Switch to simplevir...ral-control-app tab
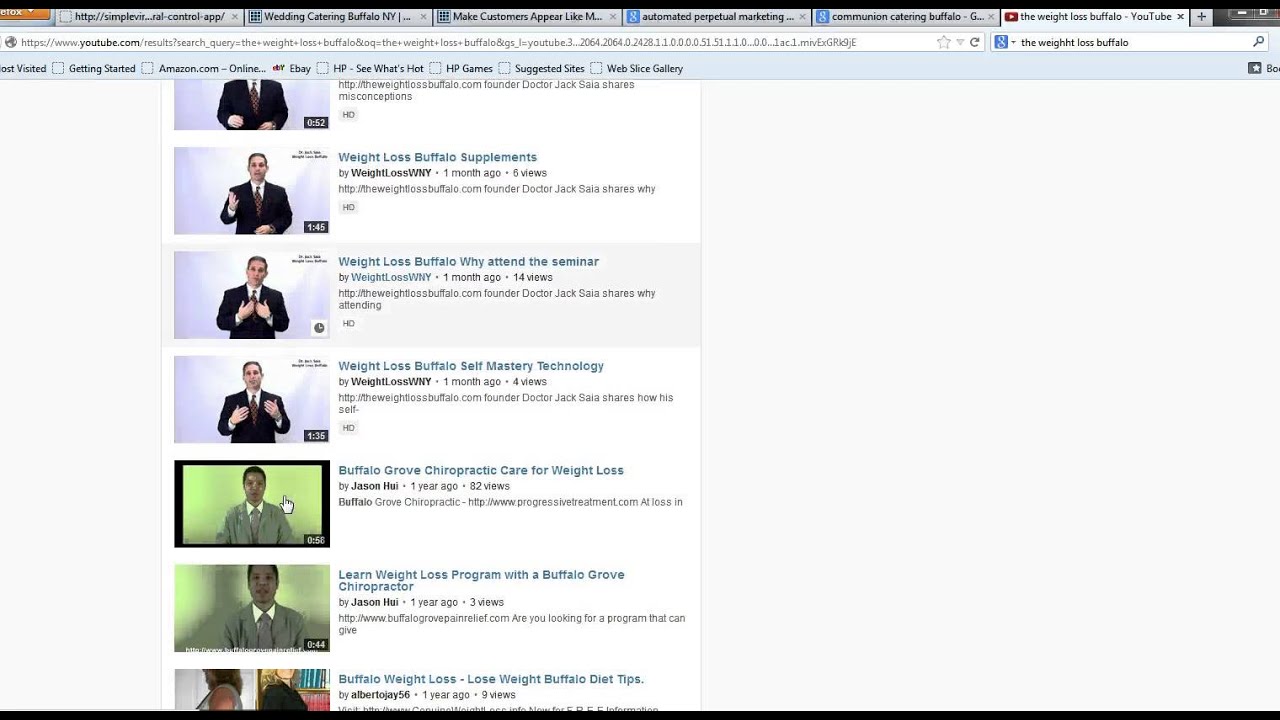This screenshot has width=1280, height=720. tap(147, 17)
